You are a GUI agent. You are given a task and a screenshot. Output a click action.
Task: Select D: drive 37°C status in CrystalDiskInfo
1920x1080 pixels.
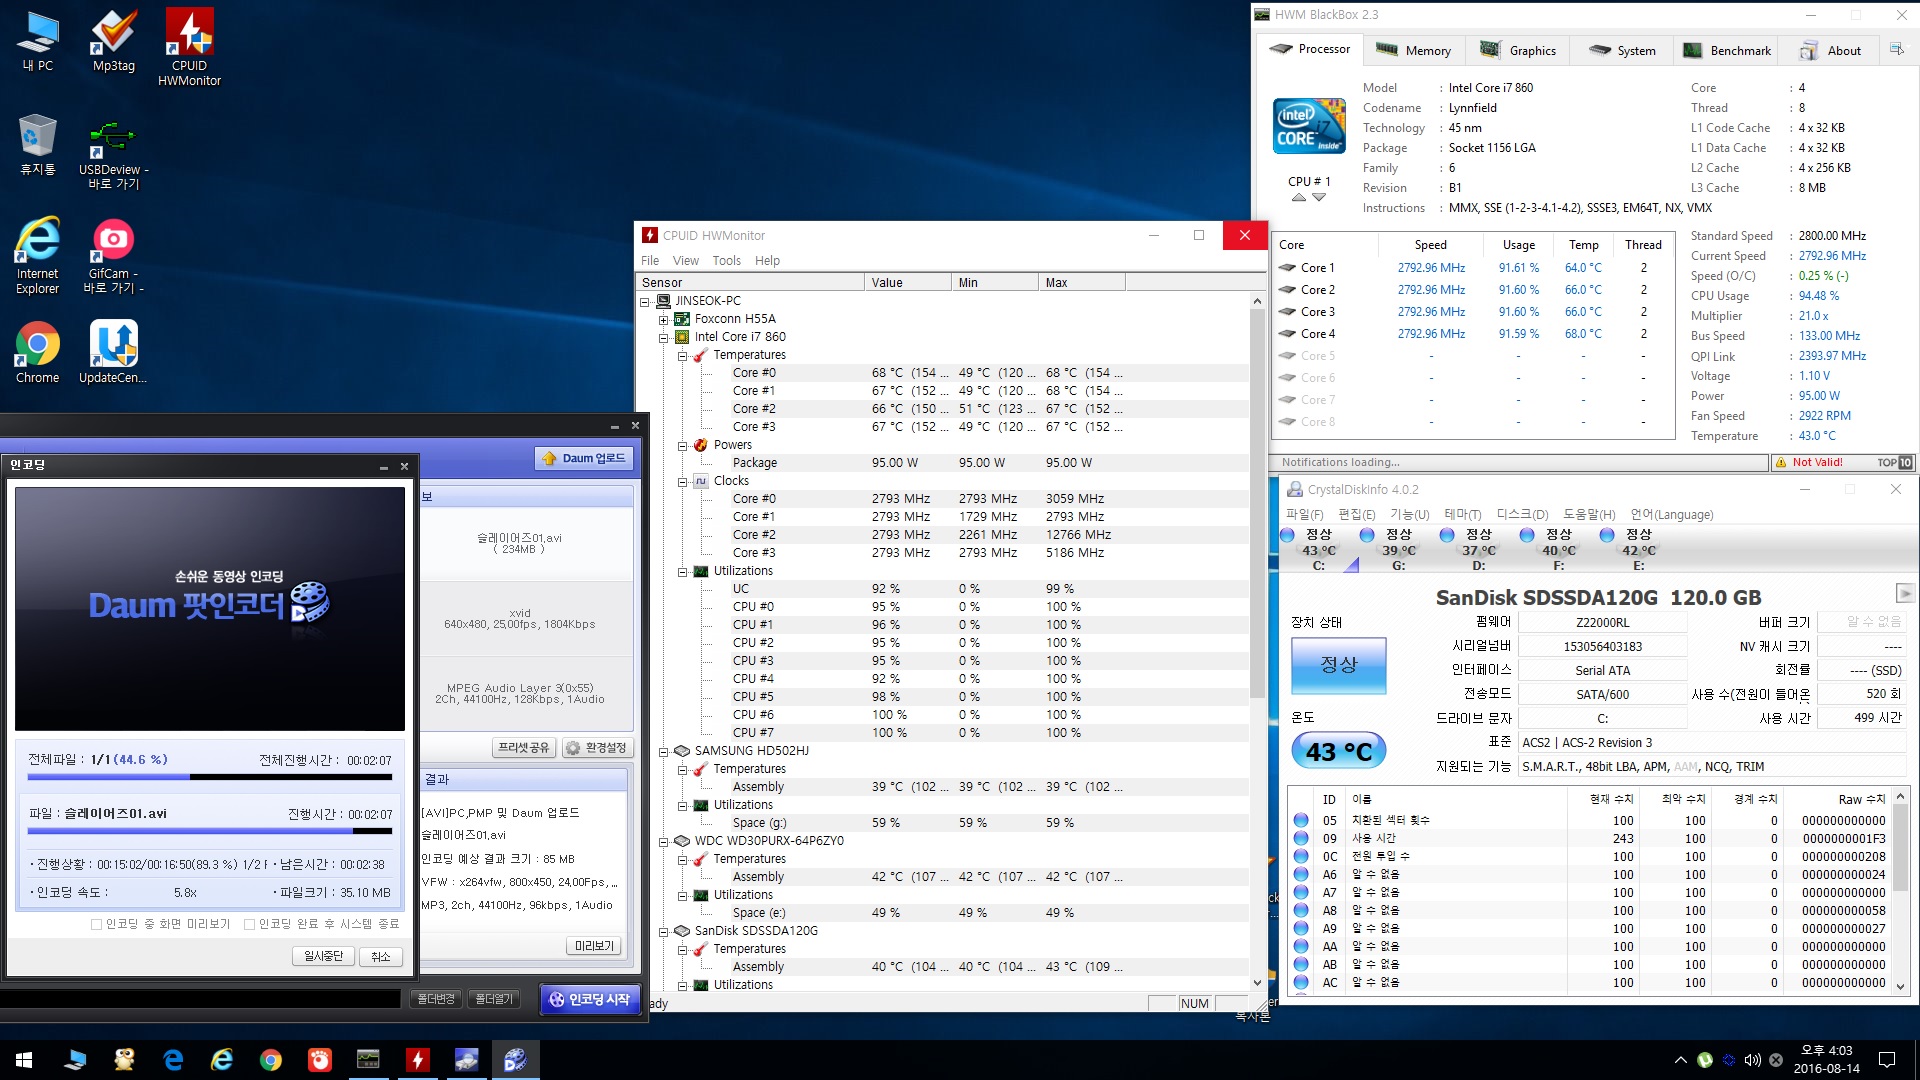1479,549
